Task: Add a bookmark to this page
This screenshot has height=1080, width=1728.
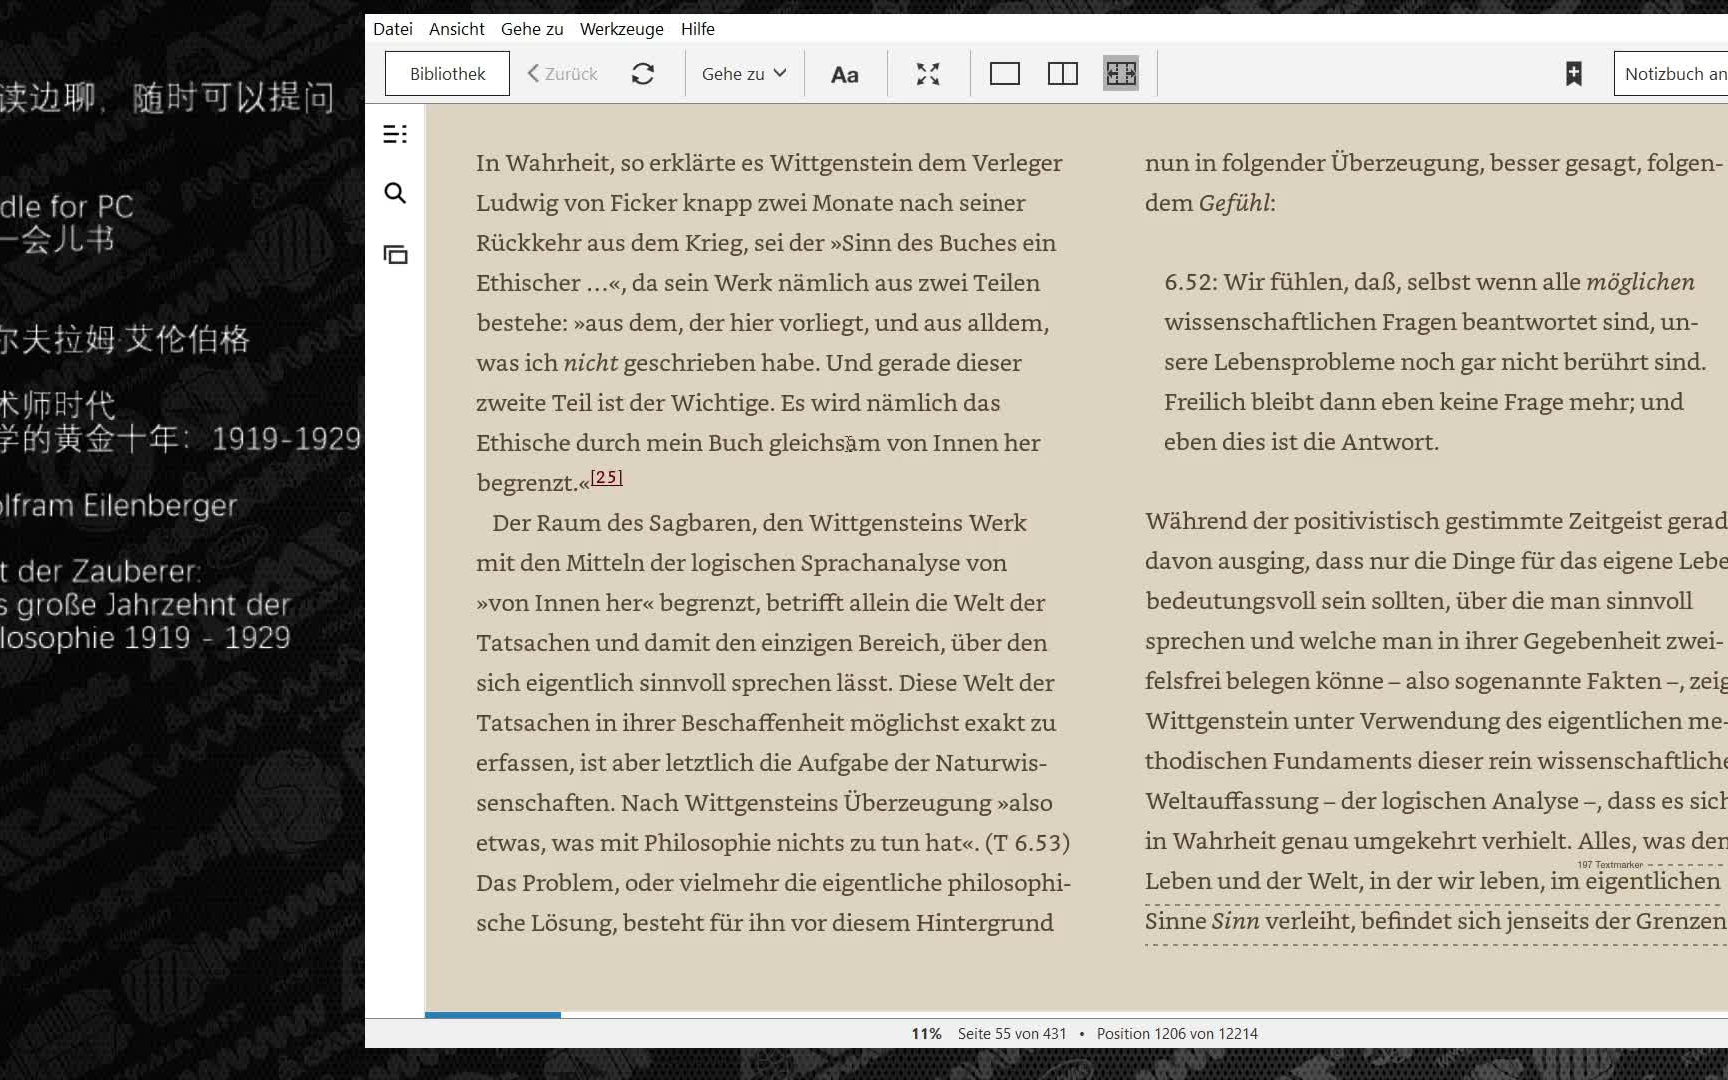Action: 1574,74
